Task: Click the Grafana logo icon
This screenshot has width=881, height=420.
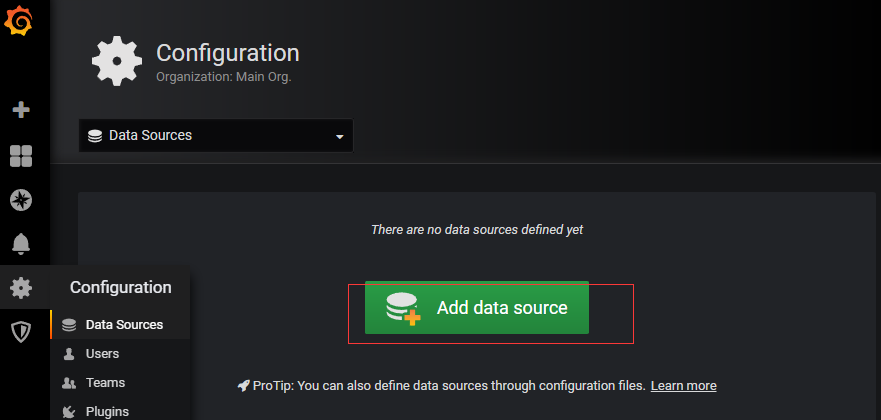Action: click(x=20, y=20)
